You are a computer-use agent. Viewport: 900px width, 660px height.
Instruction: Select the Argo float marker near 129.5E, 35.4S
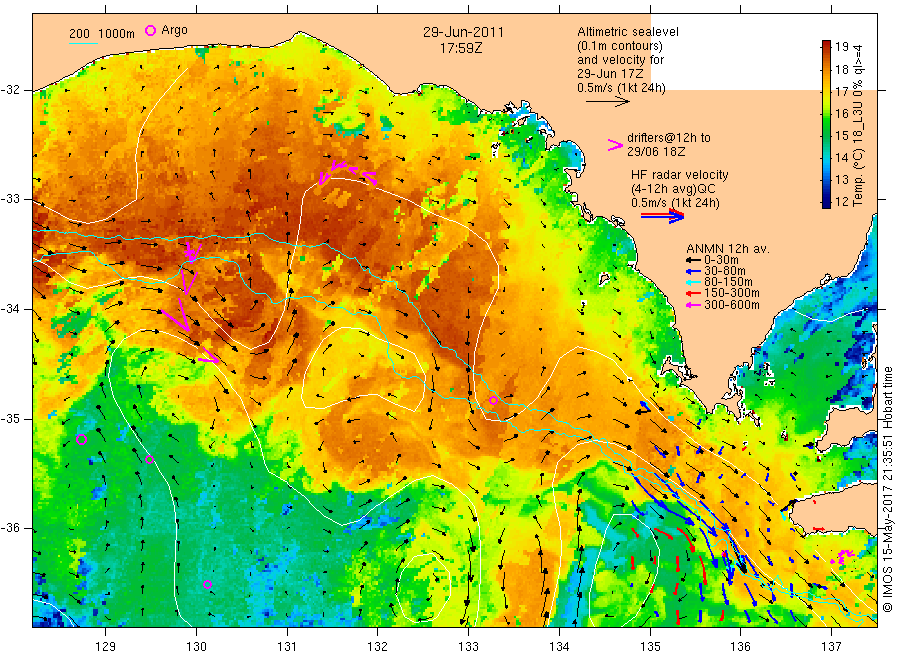(x=150, y=459)
